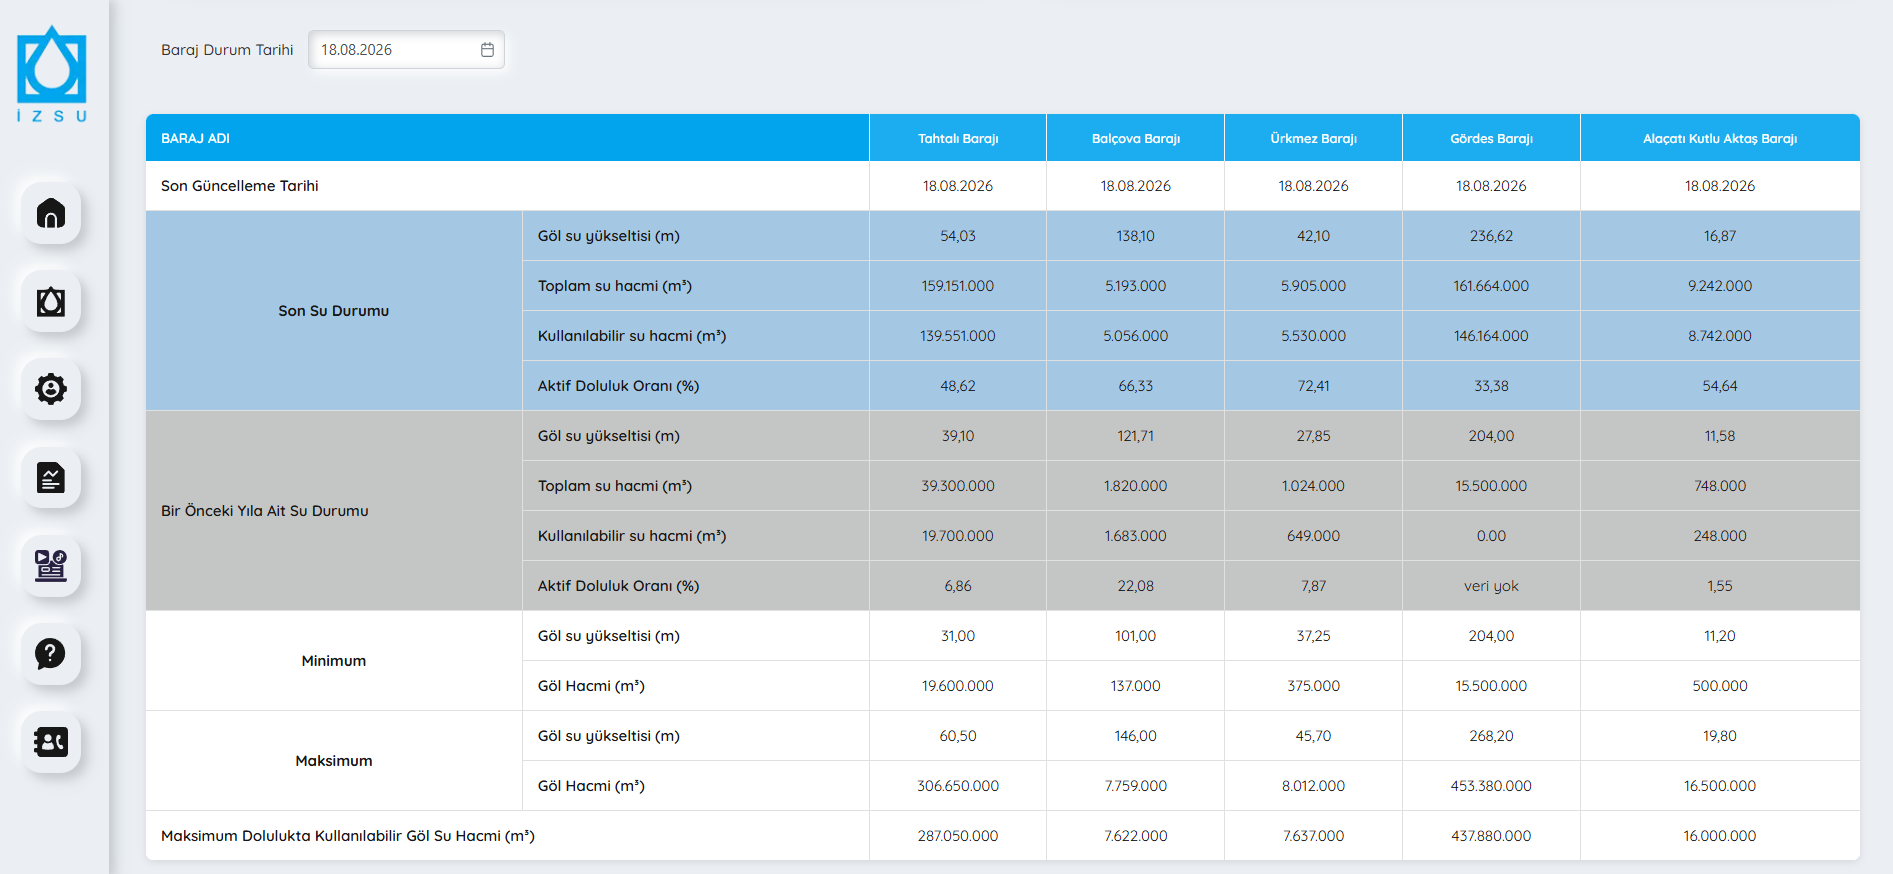
Task: Select the Gördes Barajı column header
Action: 1491,138
